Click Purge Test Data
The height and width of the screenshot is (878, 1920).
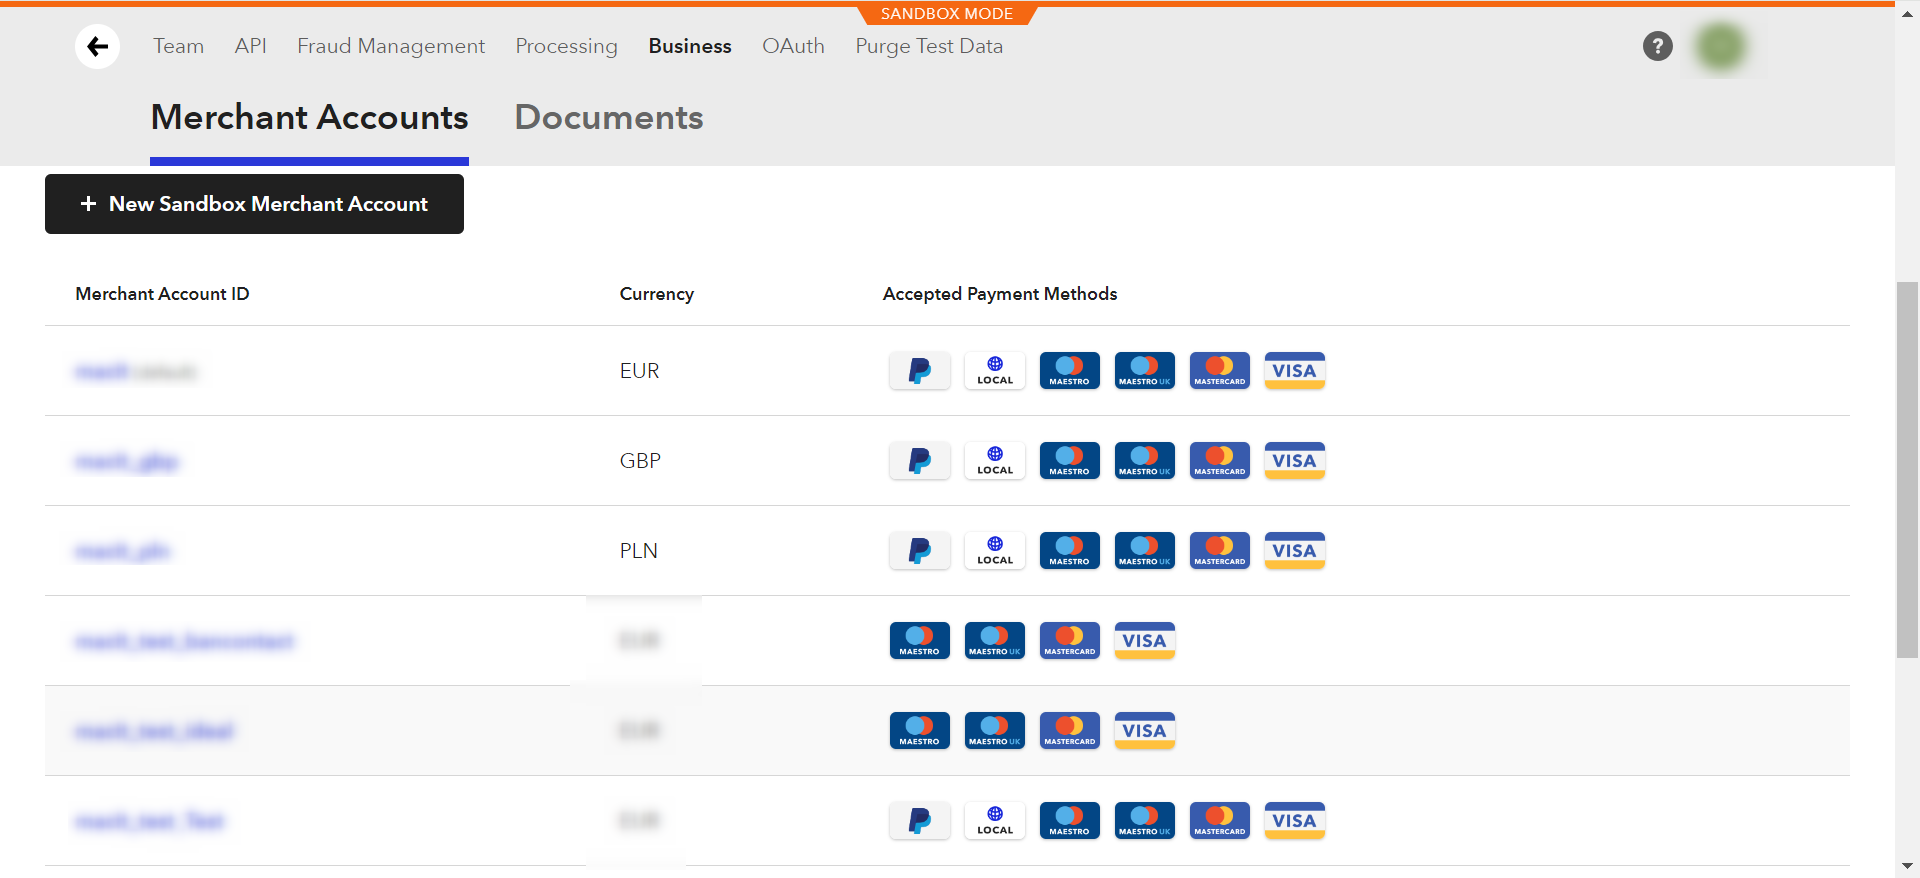(929, 46)
